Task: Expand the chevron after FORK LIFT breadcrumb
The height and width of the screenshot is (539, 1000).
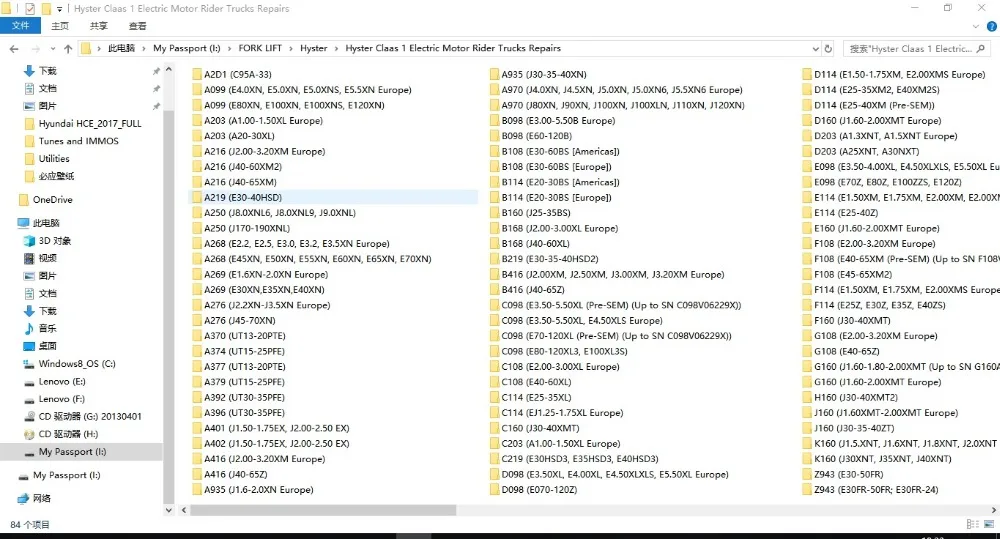Action: (291, 48)
